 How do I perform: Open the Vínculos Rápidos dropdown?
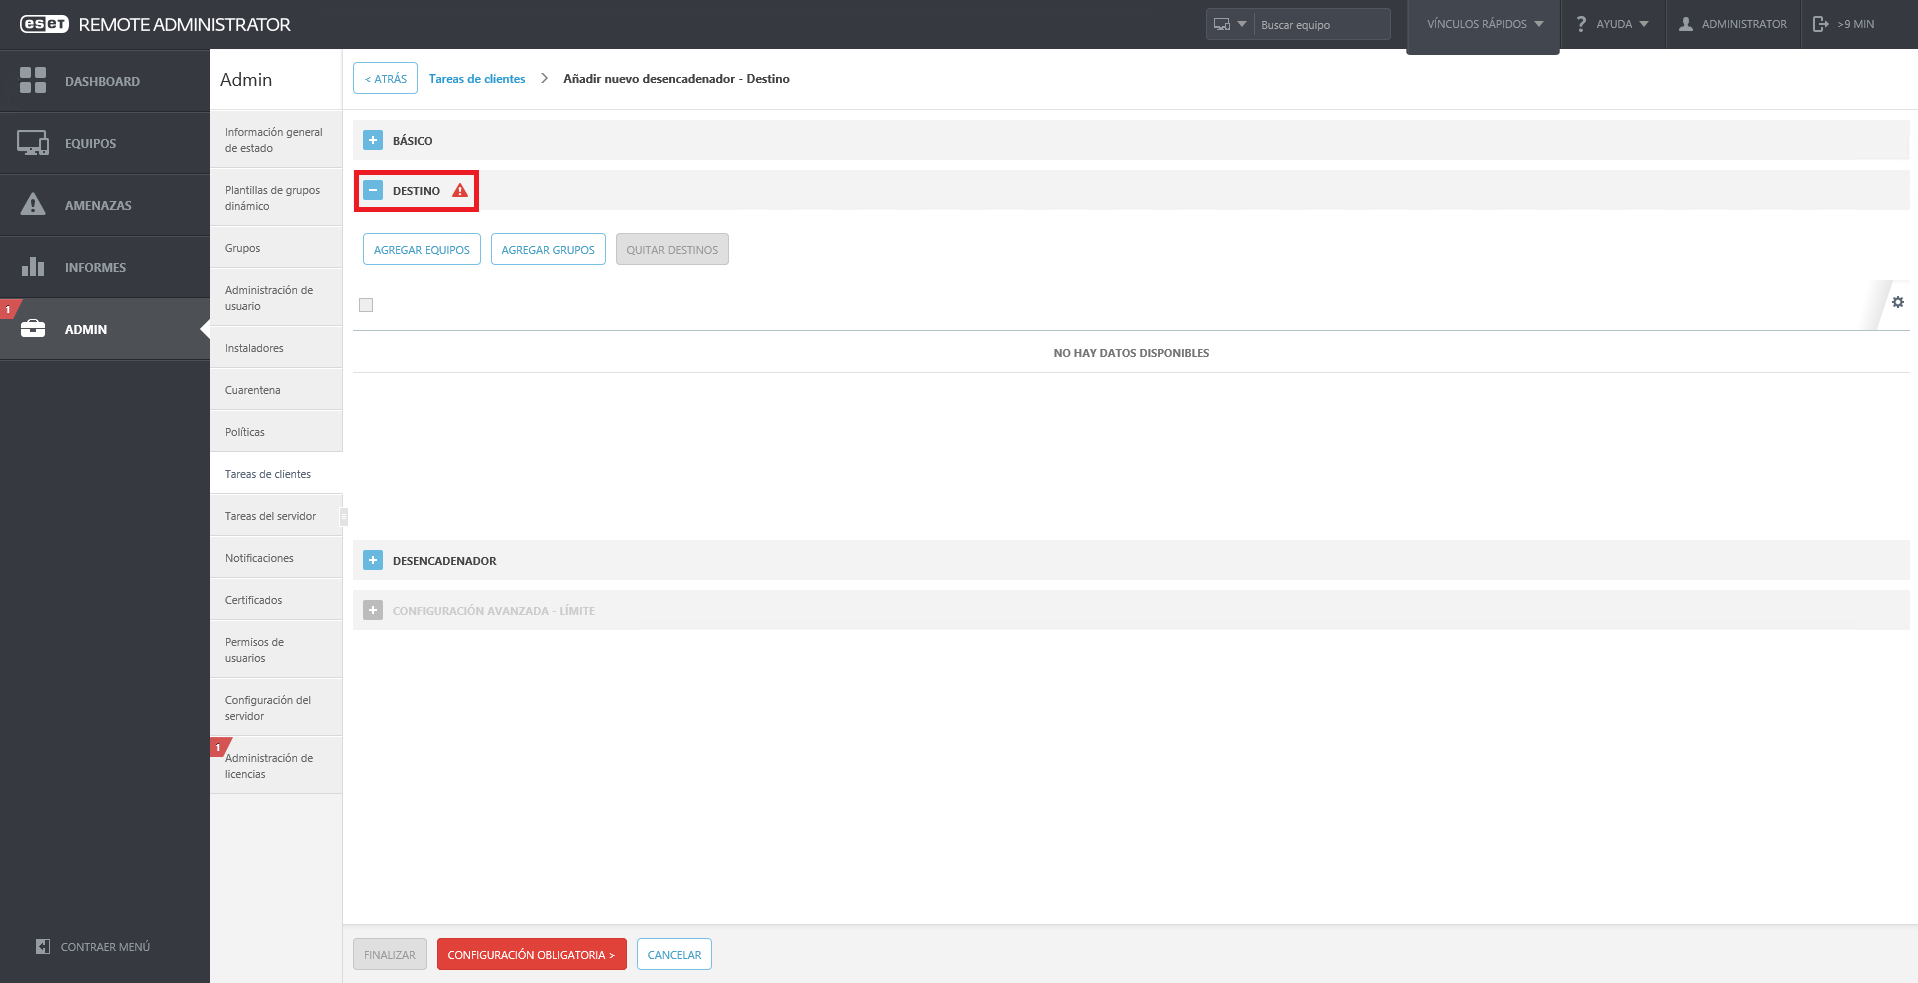click(1484, 24)
